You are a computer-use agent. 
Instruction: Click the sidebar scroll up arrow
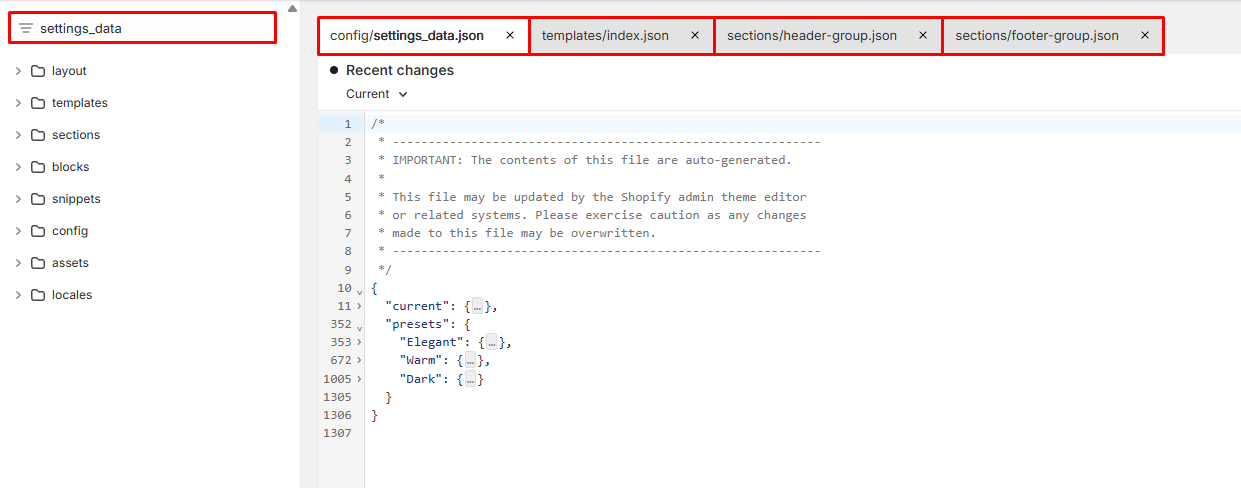tap(291, 8)
